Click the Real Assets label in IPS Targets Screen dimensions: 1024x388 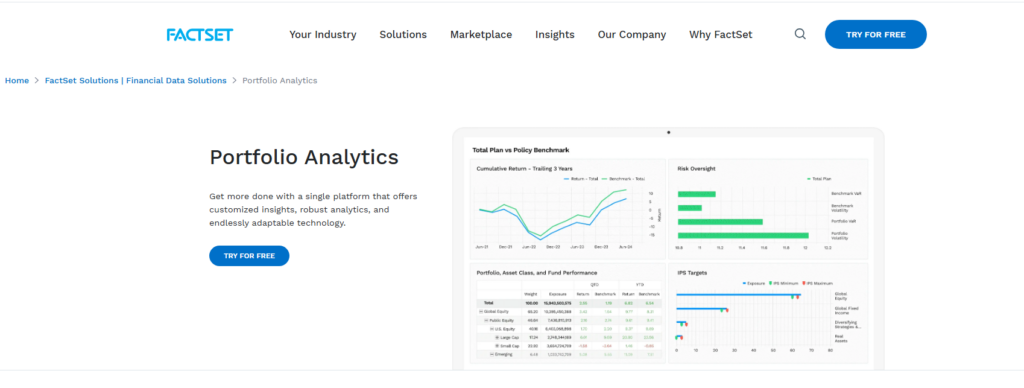[x=841, y=338]
